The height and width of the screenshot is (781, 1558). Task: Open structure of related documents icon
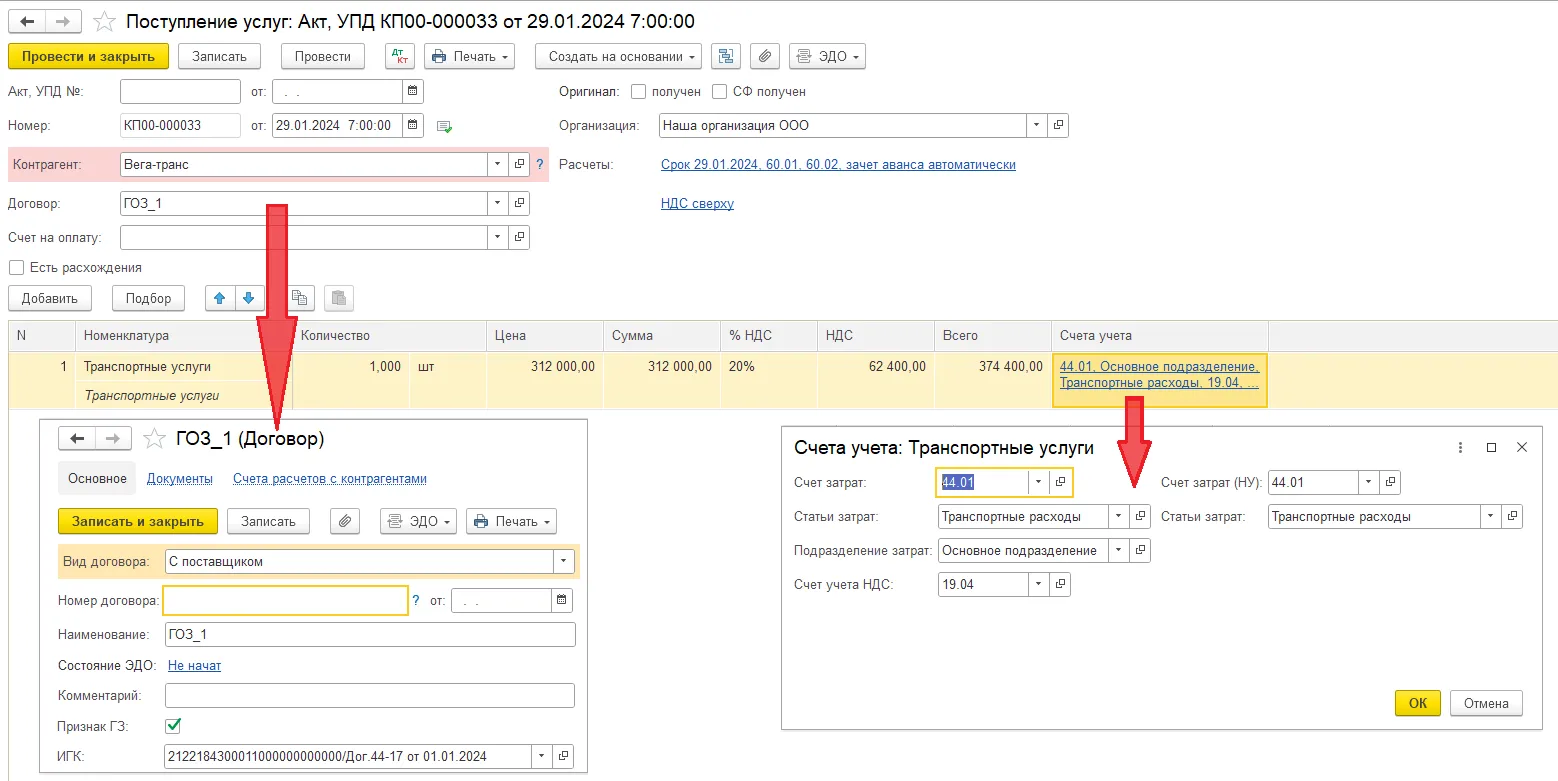[726, 57]
